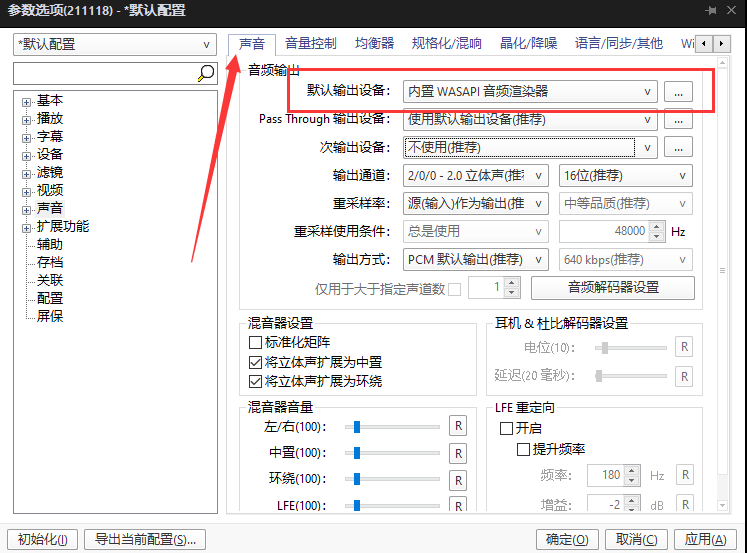The image size is (747, 553).
Task: Enable 标准化矩阵 checkbox
Action: pos(255,342)
